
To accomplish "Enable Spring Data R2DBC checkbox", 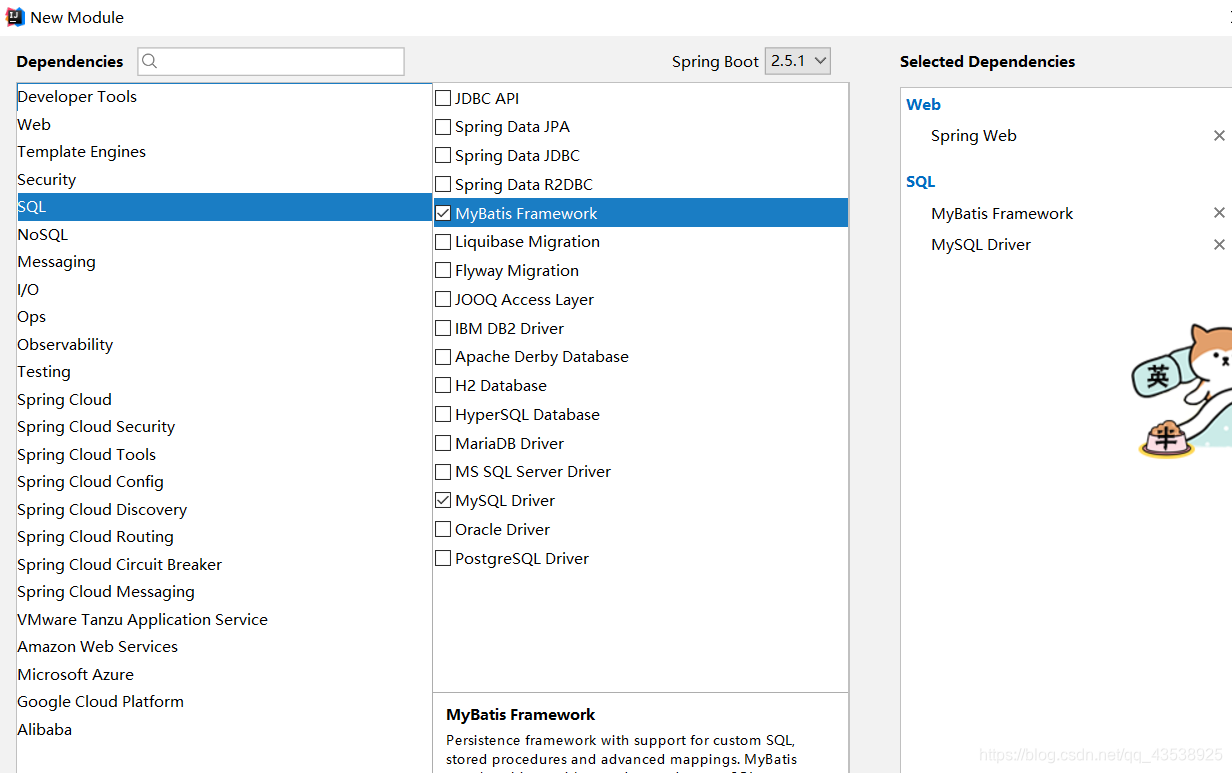I will click(443, 185).
